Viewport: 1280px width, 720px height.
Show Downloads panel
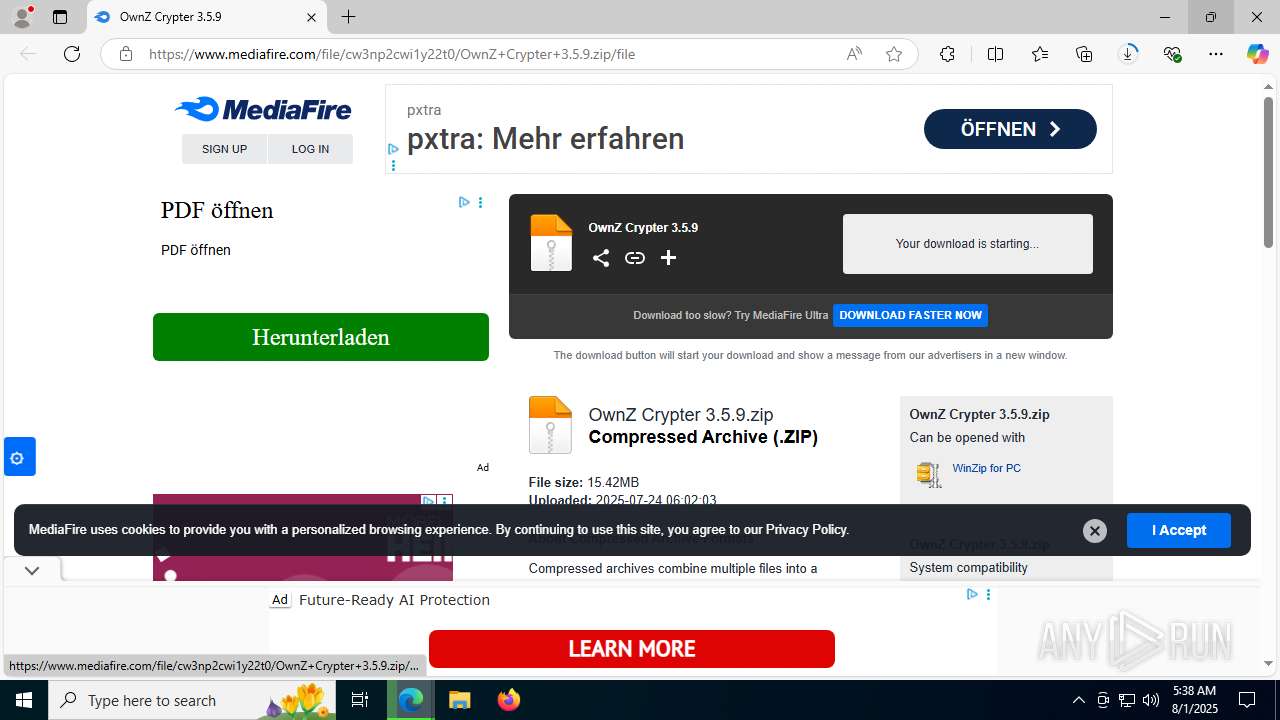tap(1128, 54)
